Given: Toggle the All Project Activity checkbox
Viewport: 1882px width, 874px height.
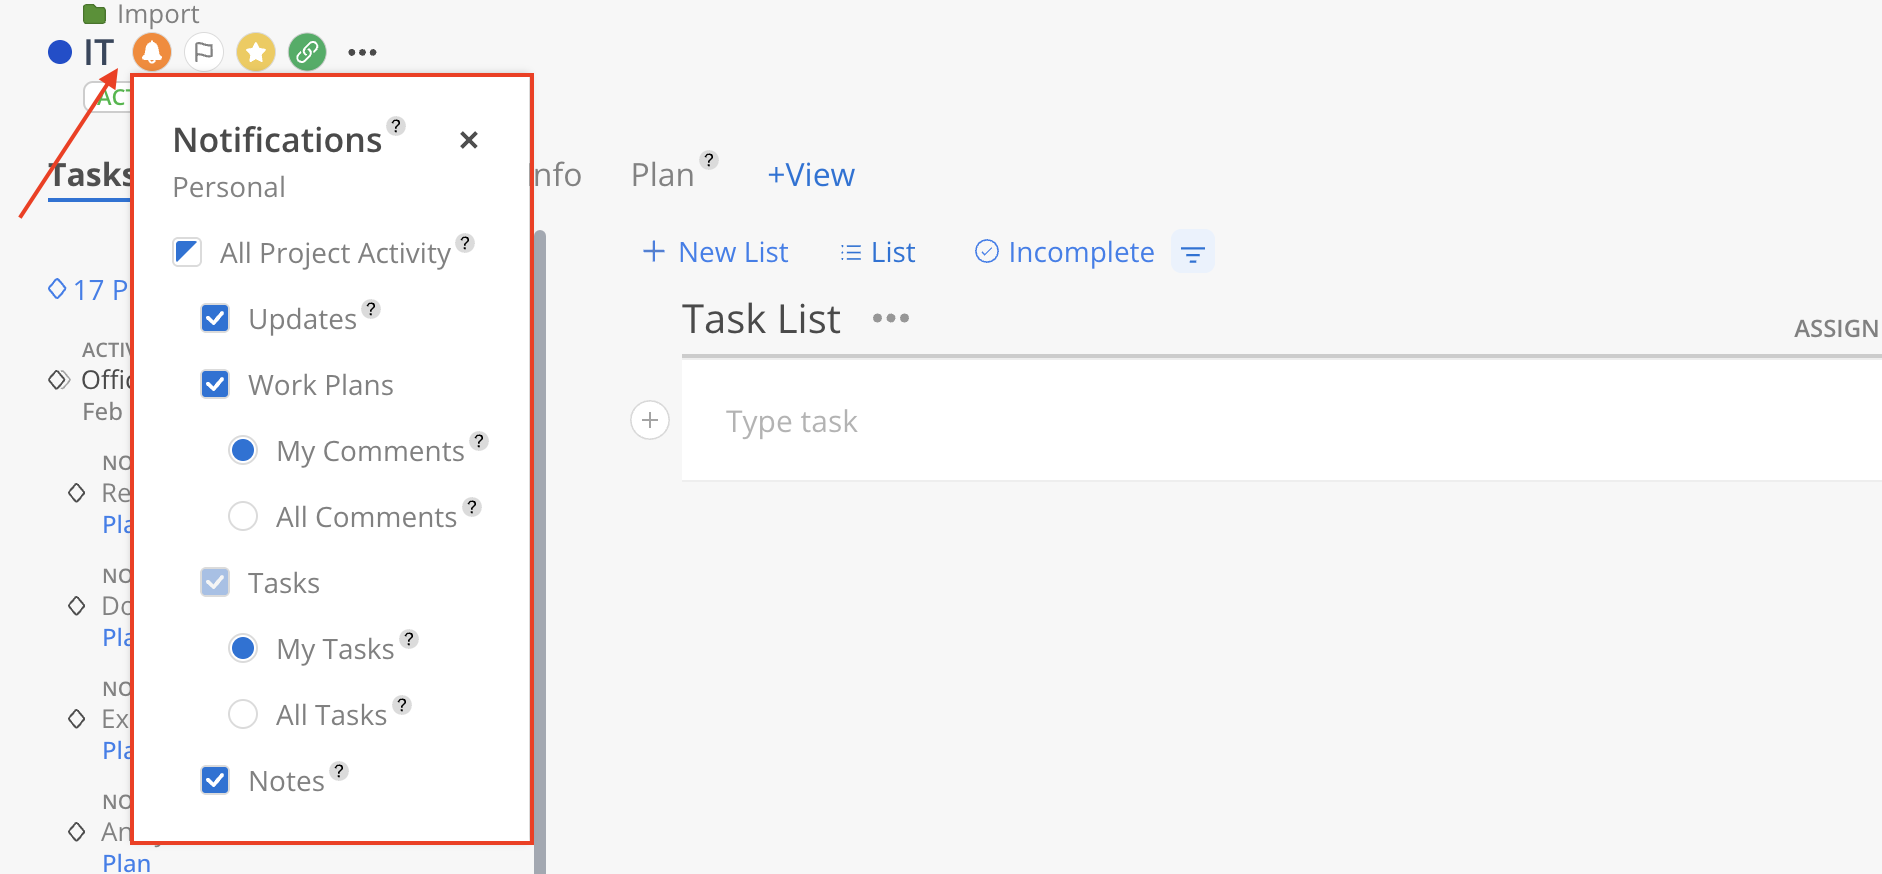Looking at the screenshot, I should point(187,252).
